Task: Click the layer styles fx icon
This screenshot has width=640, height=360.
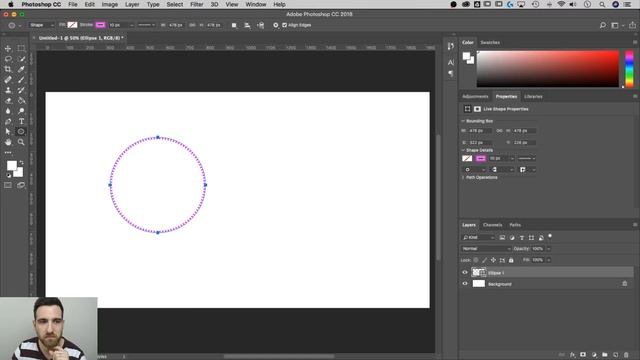Action: tap(573, 355)
